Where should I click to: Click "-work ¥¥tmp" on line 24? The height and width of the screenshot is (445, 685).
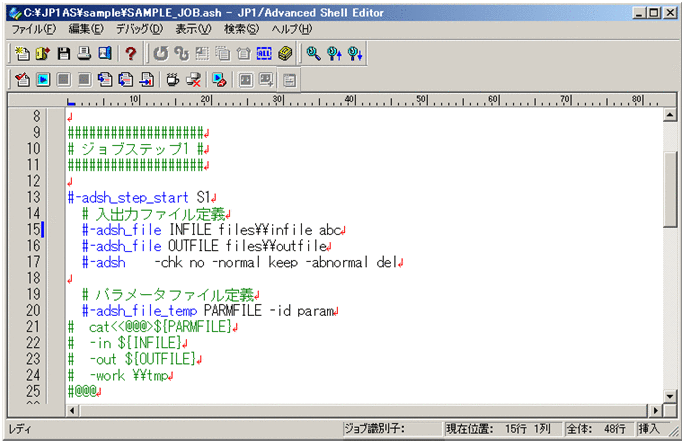[x=128, y=375]
